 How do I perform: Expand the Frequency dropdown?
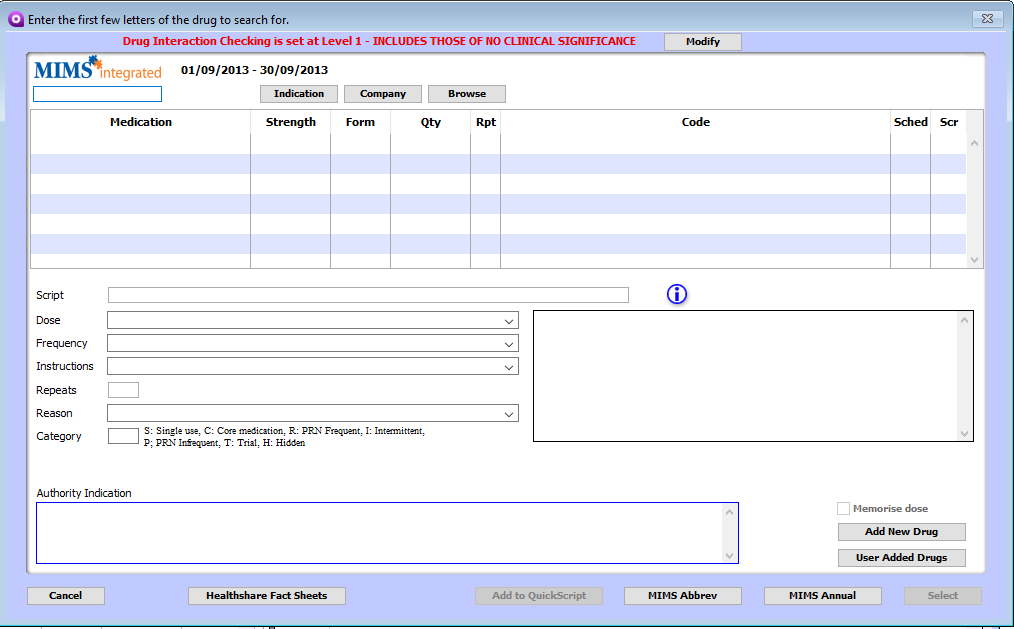(x=511, y=343)
